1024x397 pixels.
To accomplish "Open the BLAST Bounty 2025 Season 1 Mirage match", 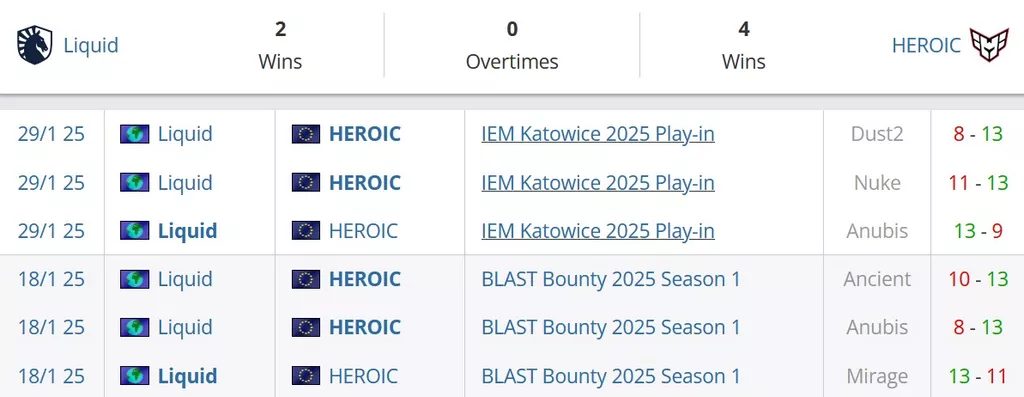I will [611, 376].
